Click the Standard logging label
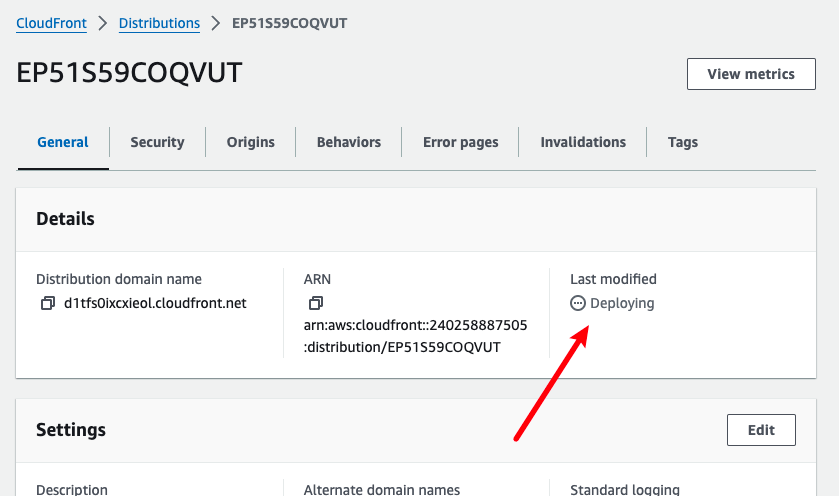The image size is (839, 496). pos(625,490)
